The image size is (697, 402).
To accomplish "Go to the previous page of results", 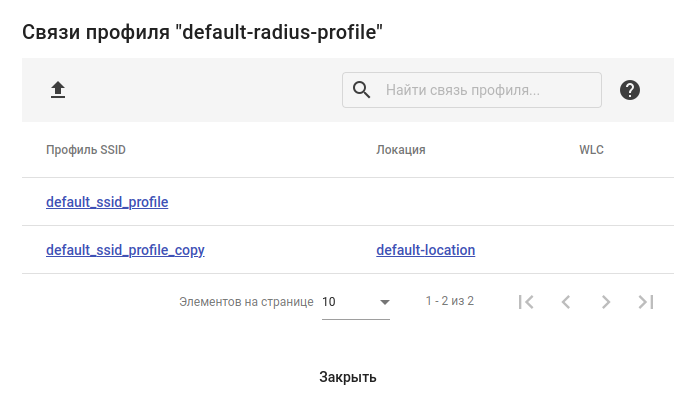I will [x=566, y=301].
